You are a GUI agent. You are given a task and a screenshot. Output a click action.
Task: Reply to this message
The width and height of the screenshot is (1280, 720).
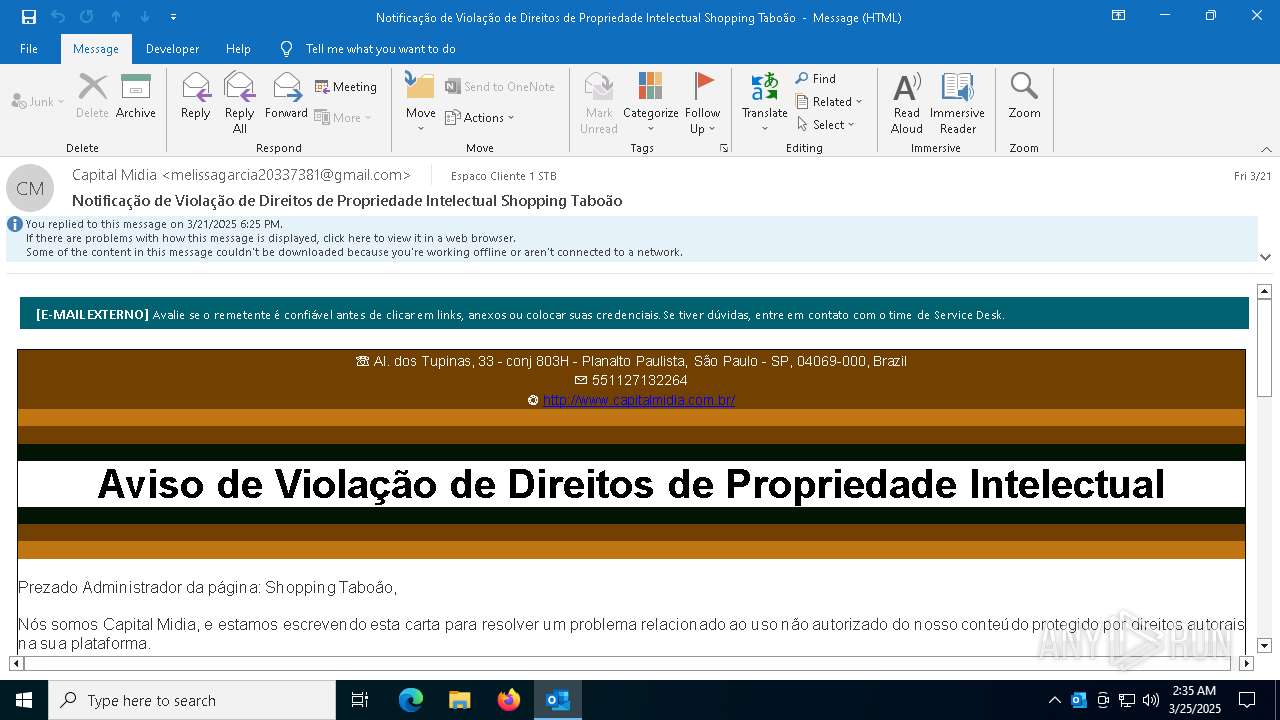point(195,96)
